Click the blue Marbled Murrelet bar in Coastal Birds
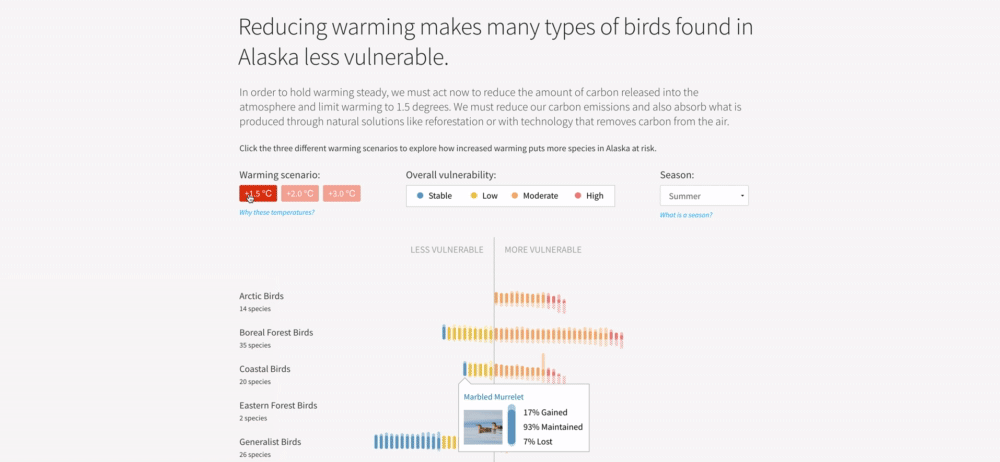 point(465,369)
